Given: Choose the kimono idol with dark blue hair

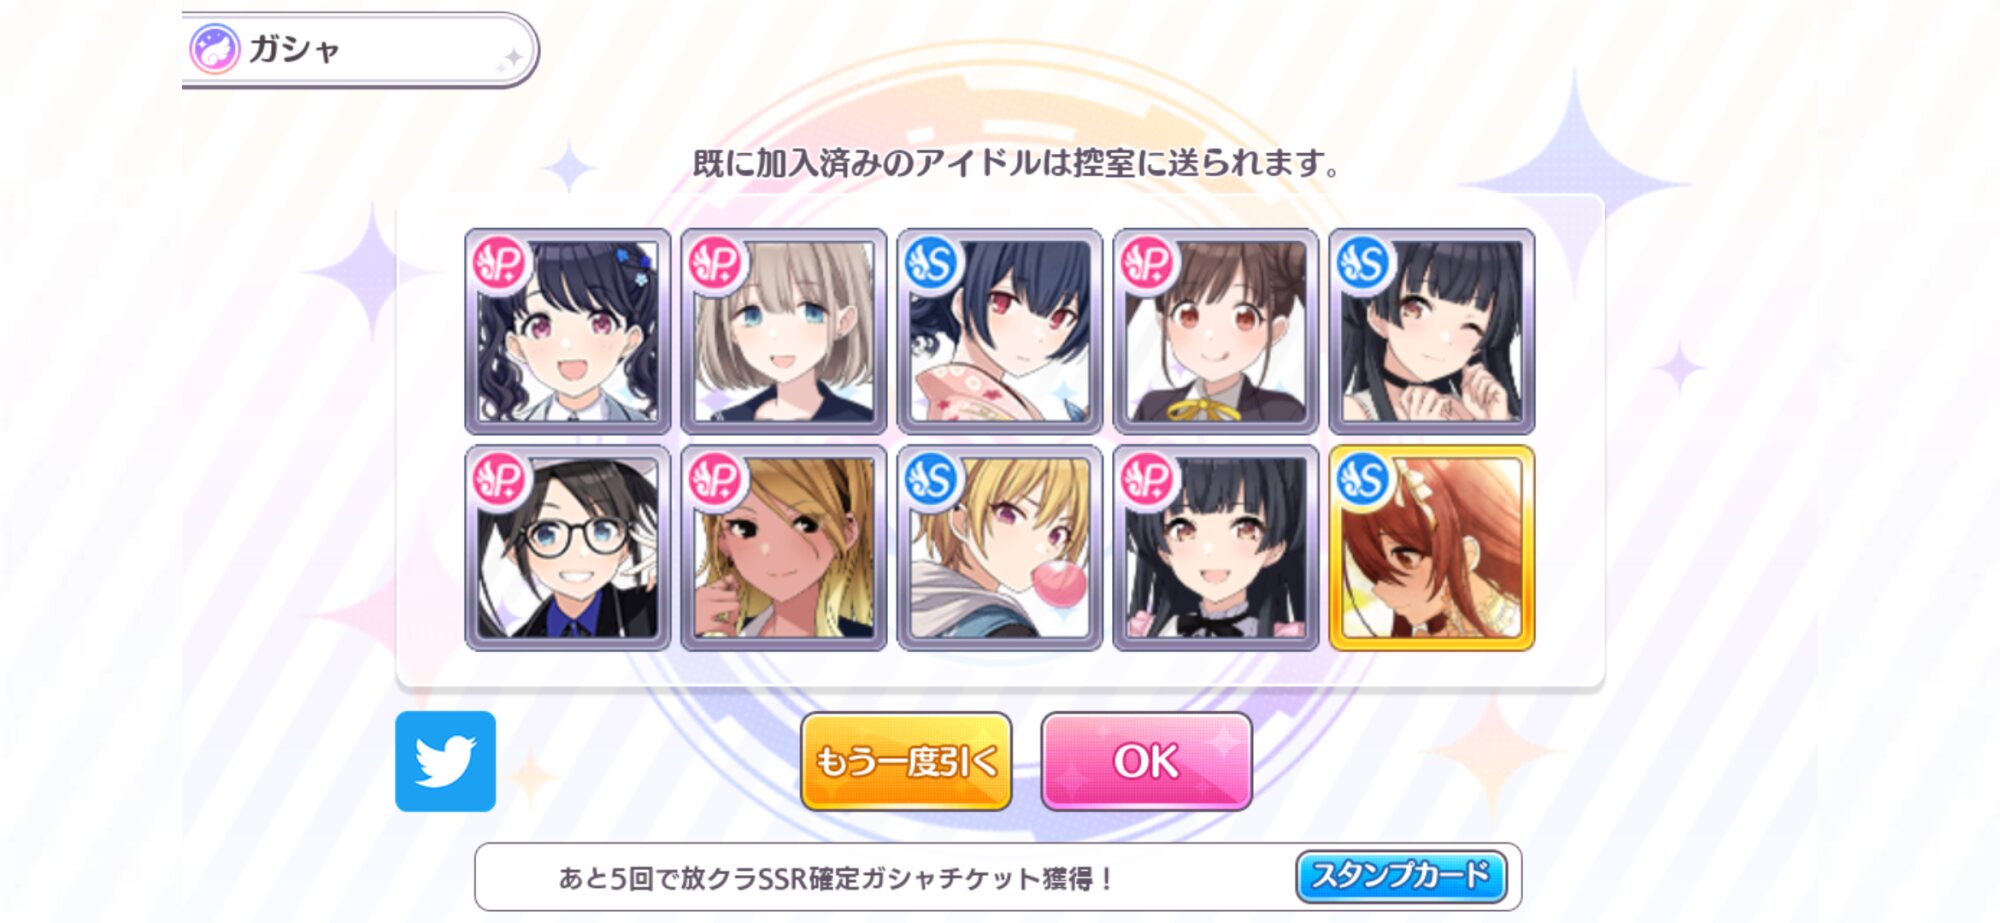Looking at the screenshot, I should pyautogui.click(x=999, y=331).
